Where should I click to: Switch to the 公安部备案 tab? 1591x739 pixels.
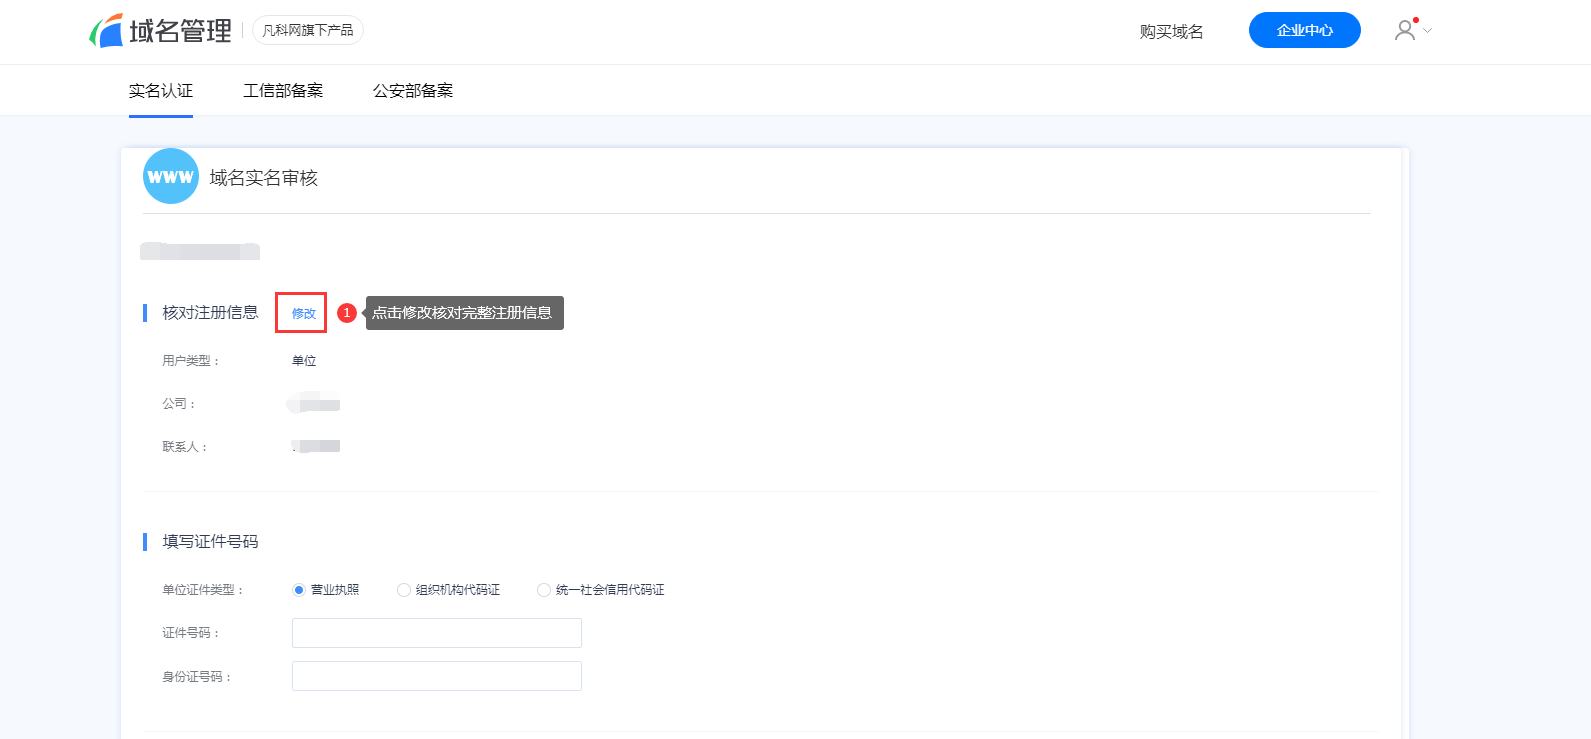[413, 90]
